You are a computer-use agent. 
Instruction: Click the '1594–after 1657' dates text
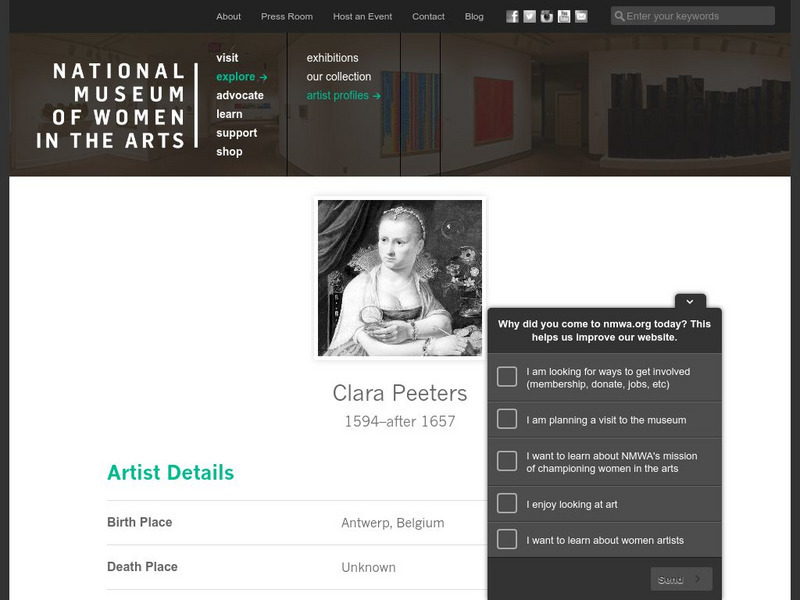399,421
